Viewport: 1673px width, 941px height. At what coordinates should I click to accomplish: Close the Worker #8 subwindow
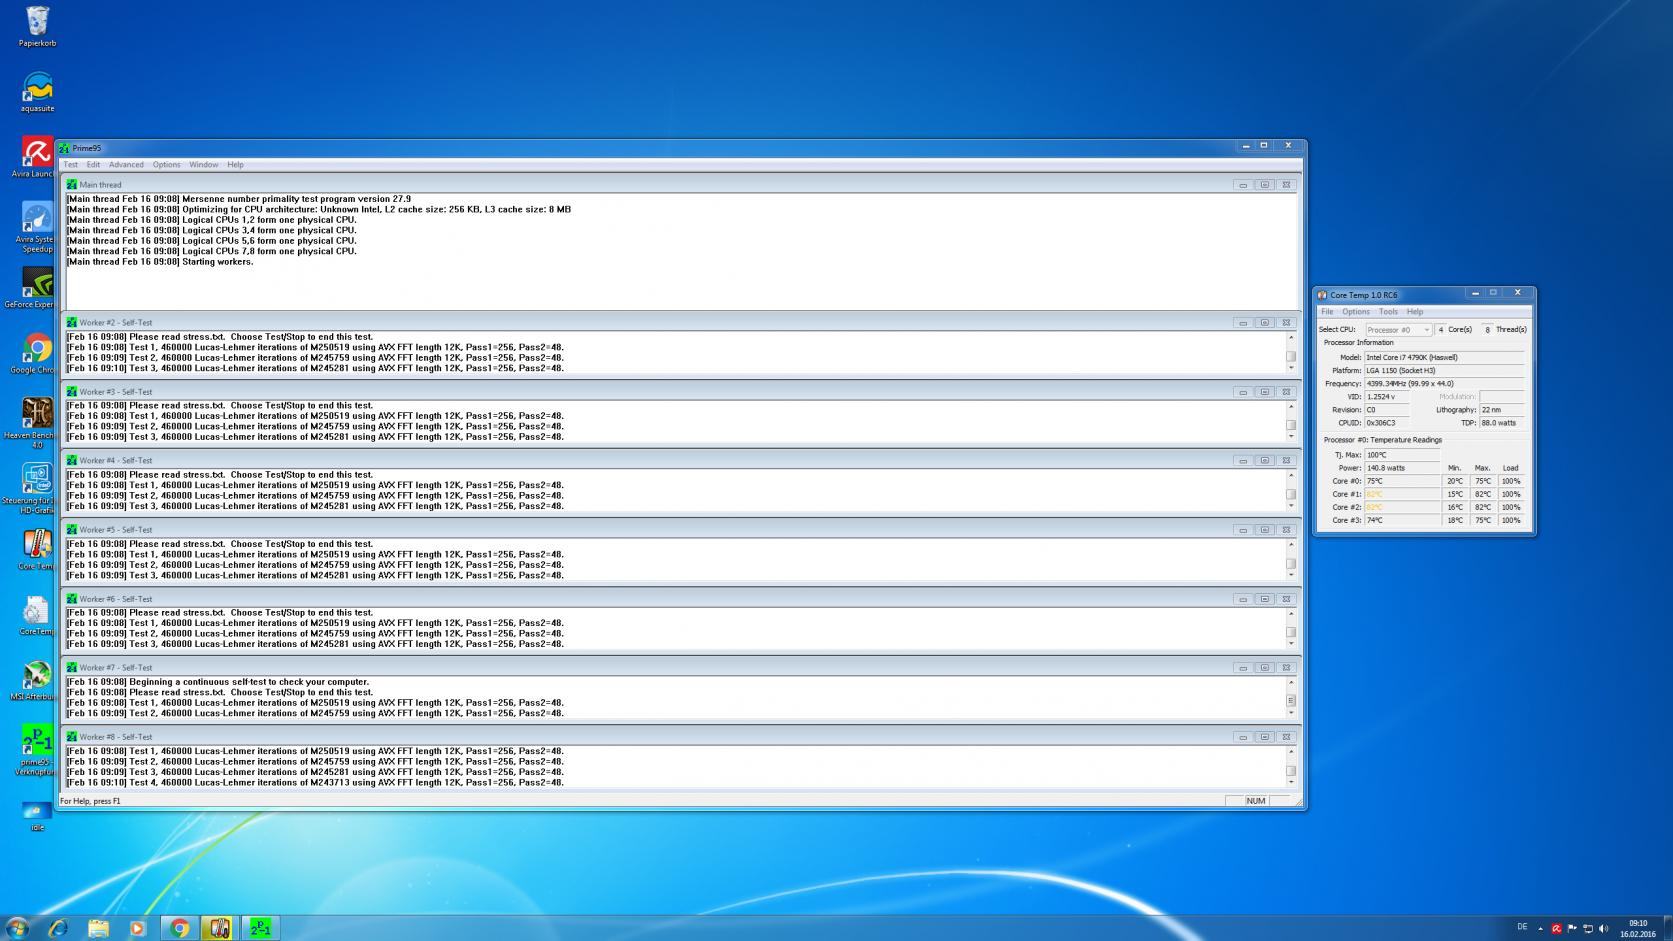[x=1286, y=737]
